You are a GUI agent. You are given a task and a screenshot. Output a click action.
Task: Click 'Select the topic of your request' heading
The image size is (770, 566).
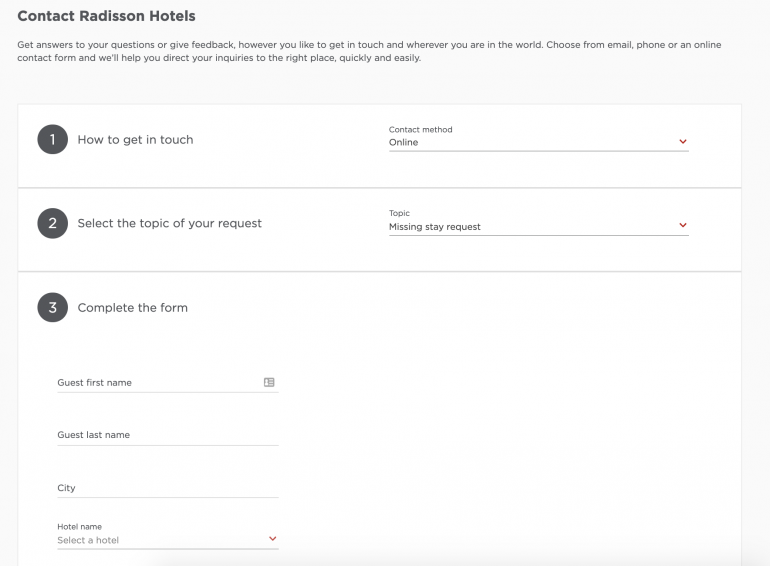tap(169, 224)
